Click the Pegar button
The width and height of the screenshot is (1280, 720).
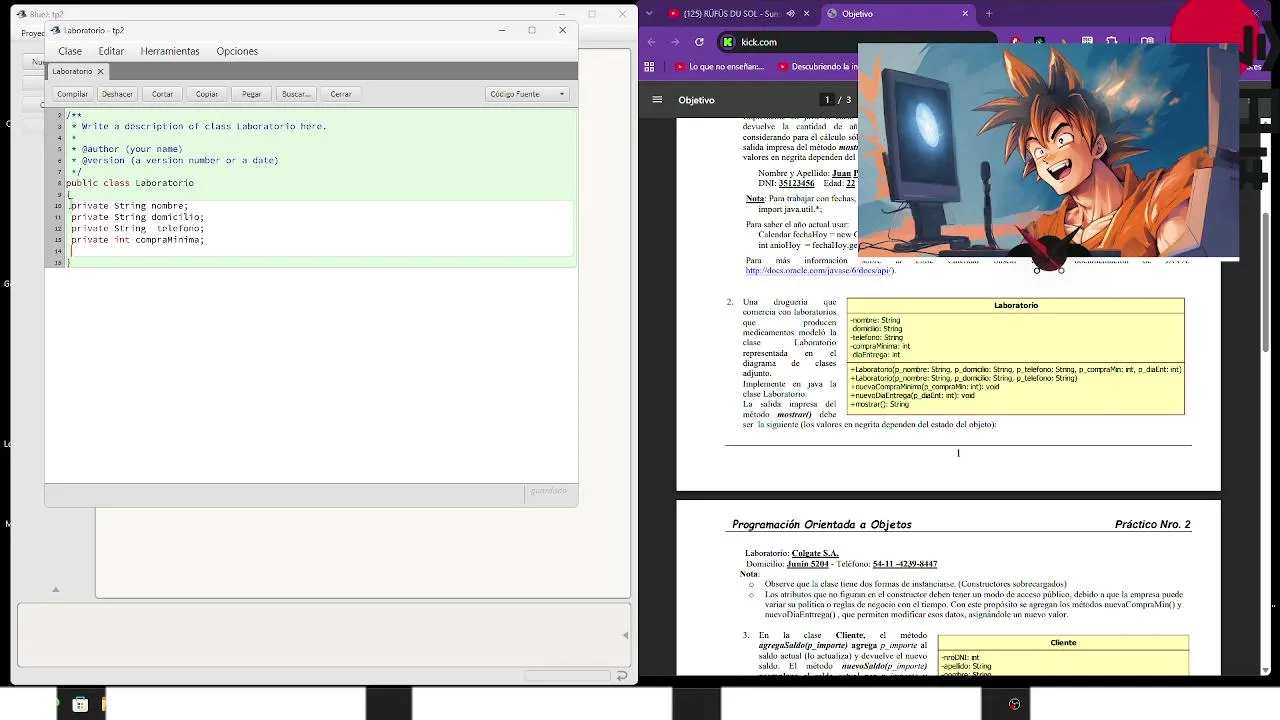[x=251, y=94]
